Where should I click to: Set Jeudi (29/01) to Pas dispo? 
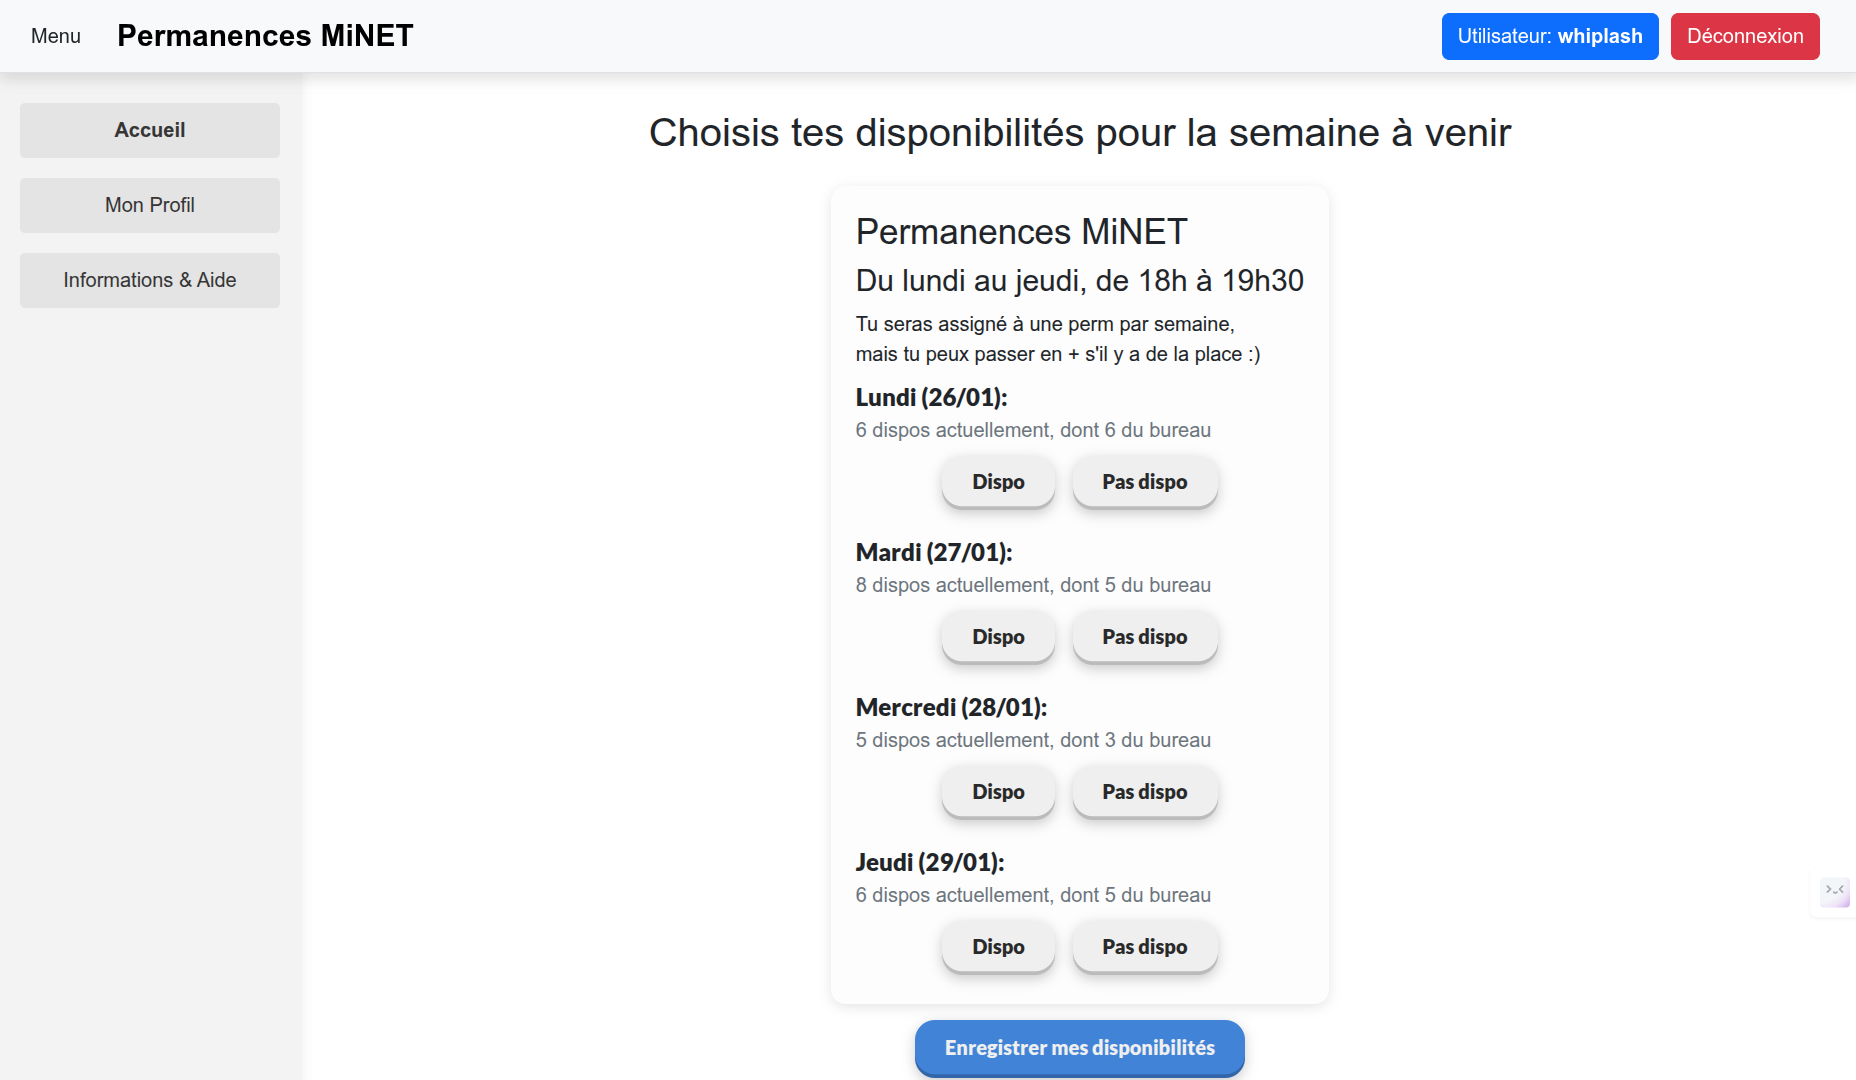(x=1144, y=947)
